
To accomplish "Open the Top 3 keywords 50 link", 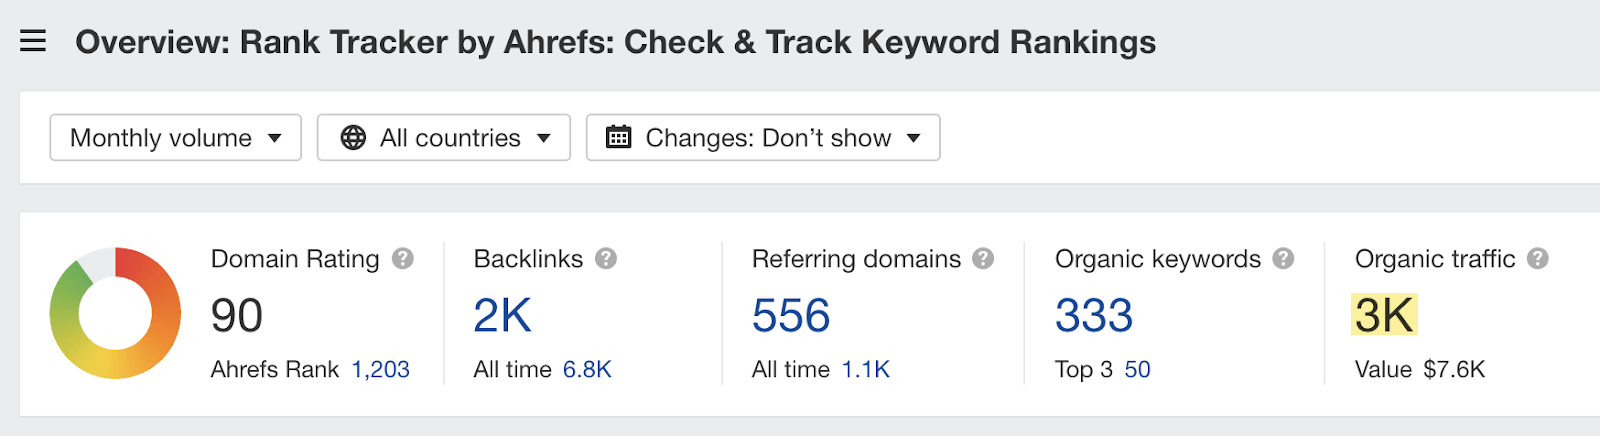I will coord(1137,370).
